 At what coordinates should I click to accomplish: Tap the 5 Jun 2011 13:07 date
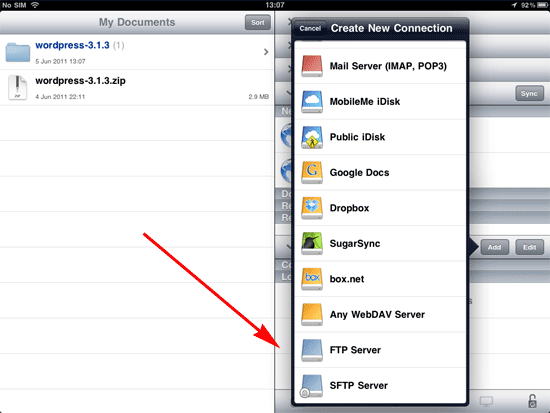(x=60, y=61)
